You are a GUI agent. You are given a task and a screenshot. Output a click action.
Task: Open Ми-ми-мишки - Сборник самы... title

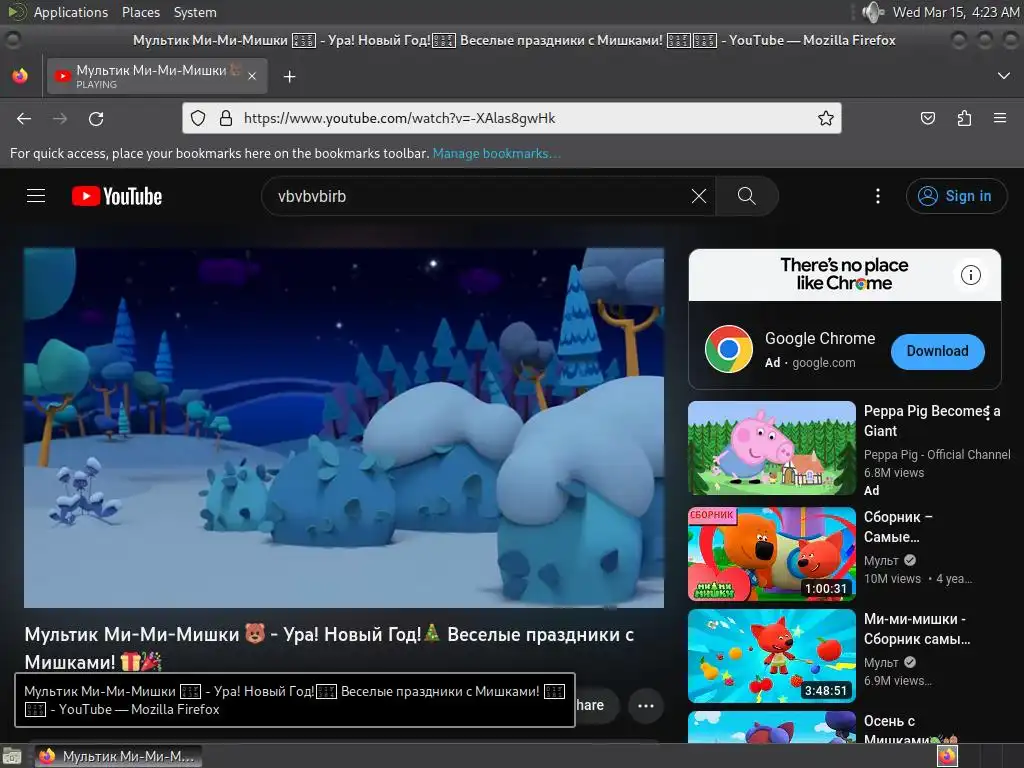click(x=917, y=629)
